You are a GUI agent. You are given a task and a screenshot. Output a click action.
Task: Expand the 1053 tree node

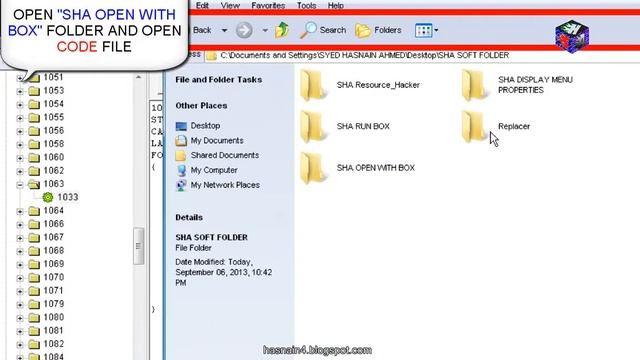(20, 91)
